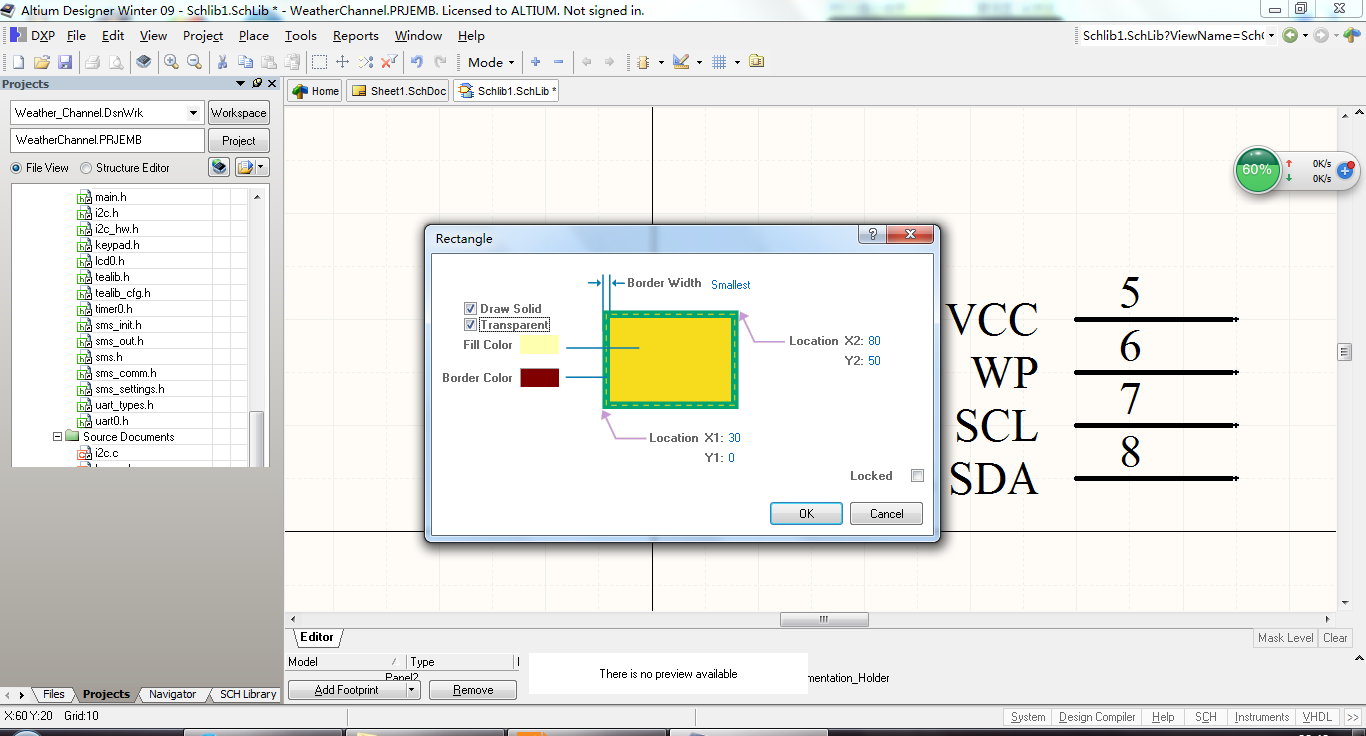This screenshot has width=1366, height=736.
Task: Click the Print Preview toolbar icon
Action: point(116,62)
